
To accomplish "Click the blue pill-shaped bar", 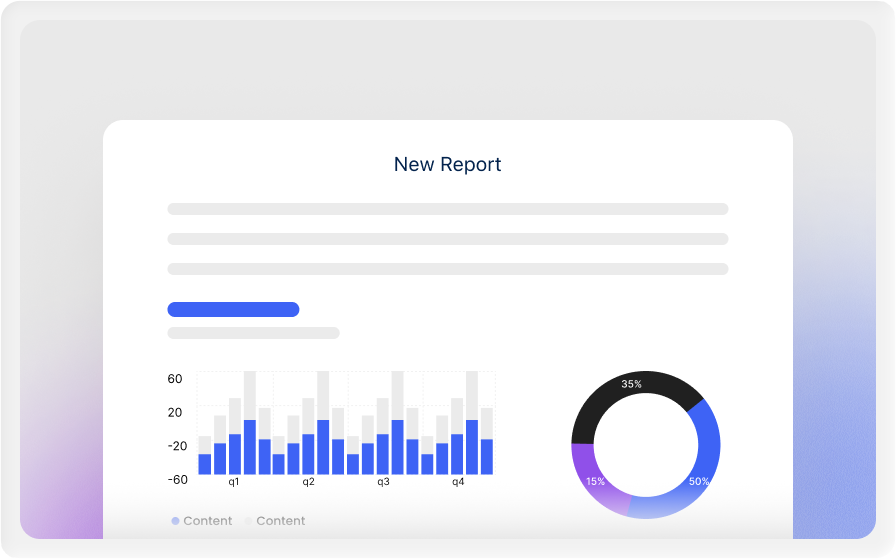I will point(233,309).
